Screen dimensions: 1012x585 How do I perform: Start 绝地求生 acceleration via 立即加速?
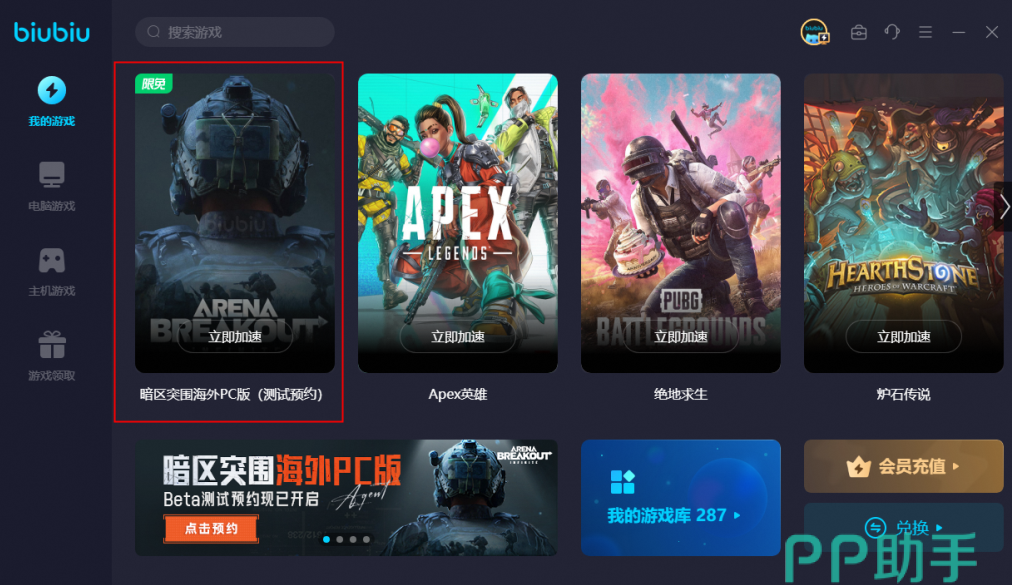click(680, 336)
